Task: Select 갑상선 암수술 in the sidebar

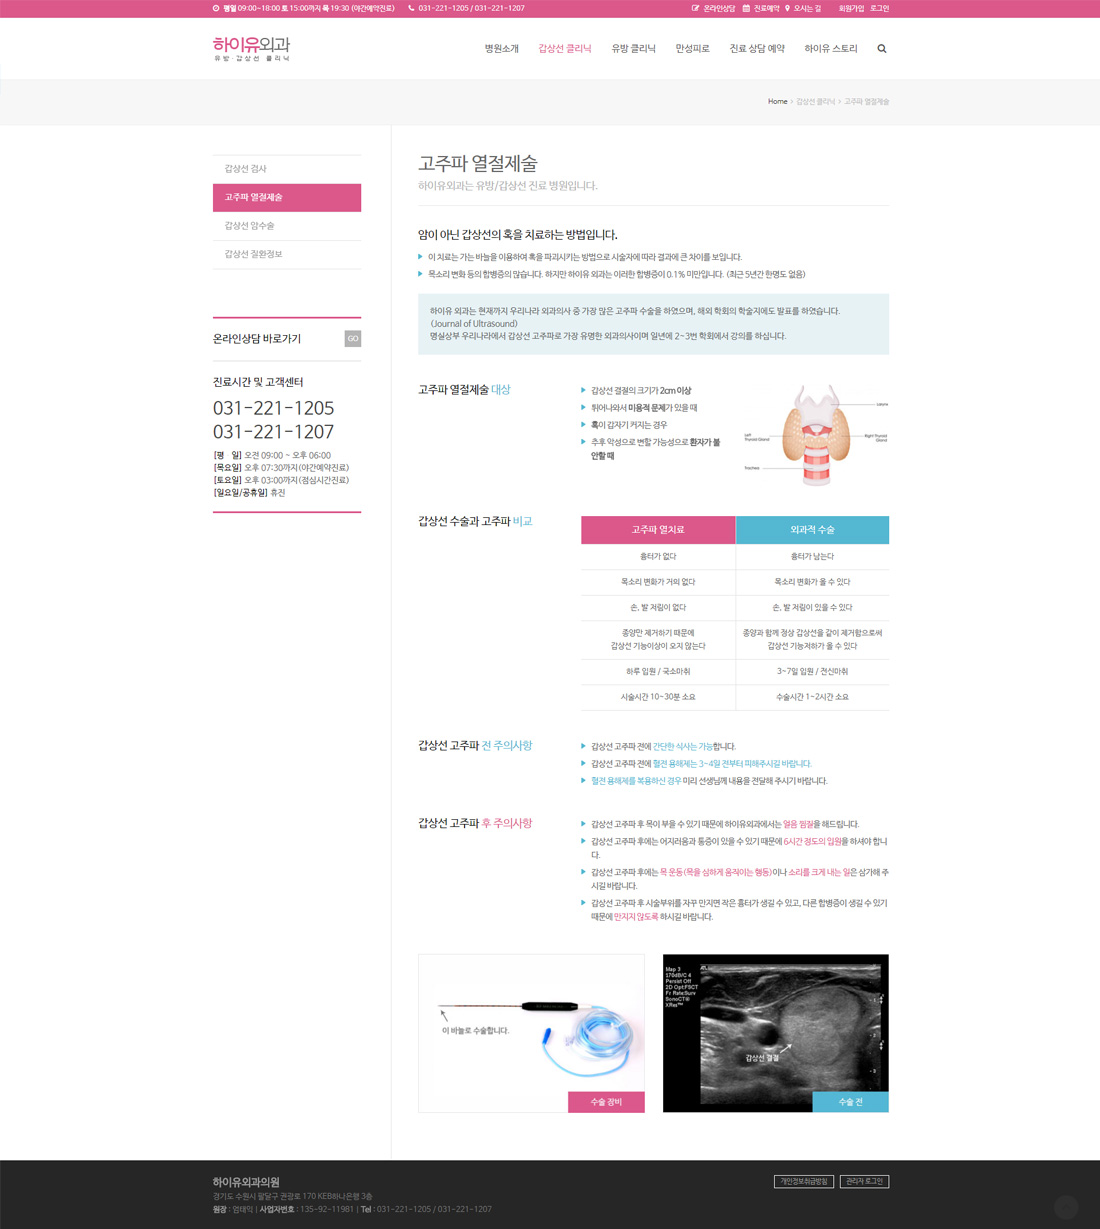Action: pos(287,226)
